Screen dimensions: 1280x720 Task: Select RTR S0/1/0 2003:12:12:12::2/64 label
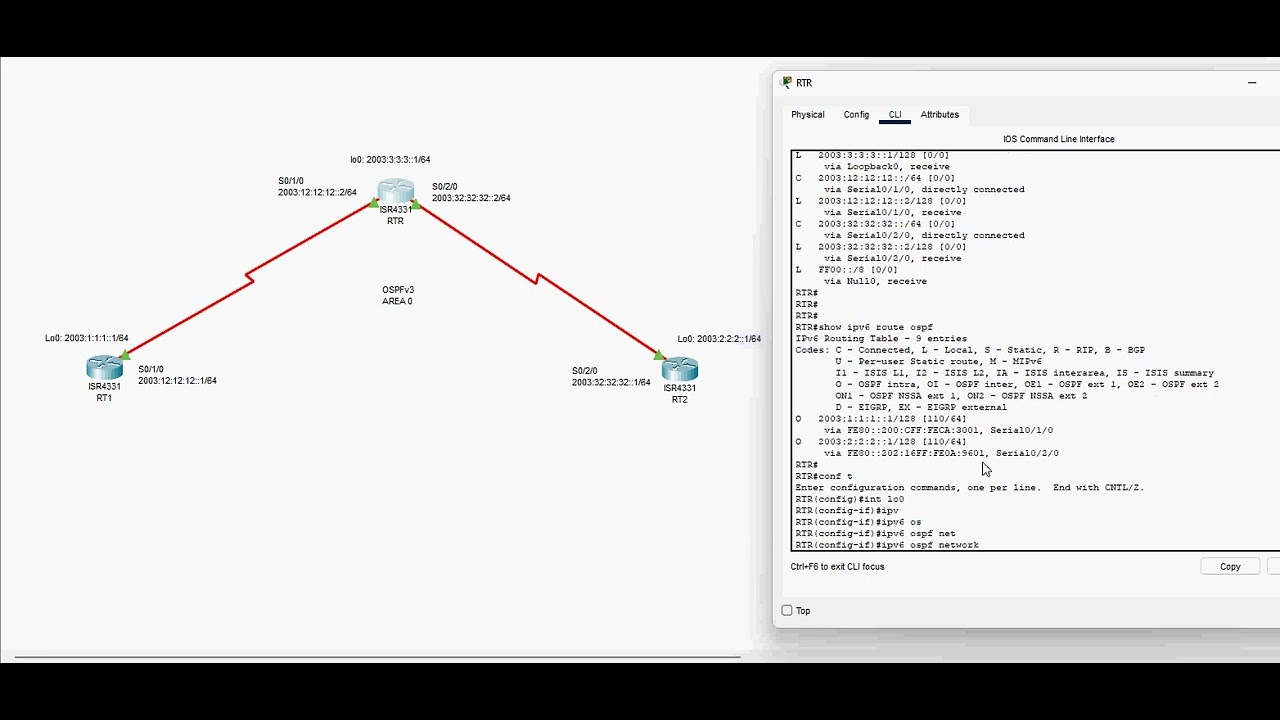click(x=317, y=187)
